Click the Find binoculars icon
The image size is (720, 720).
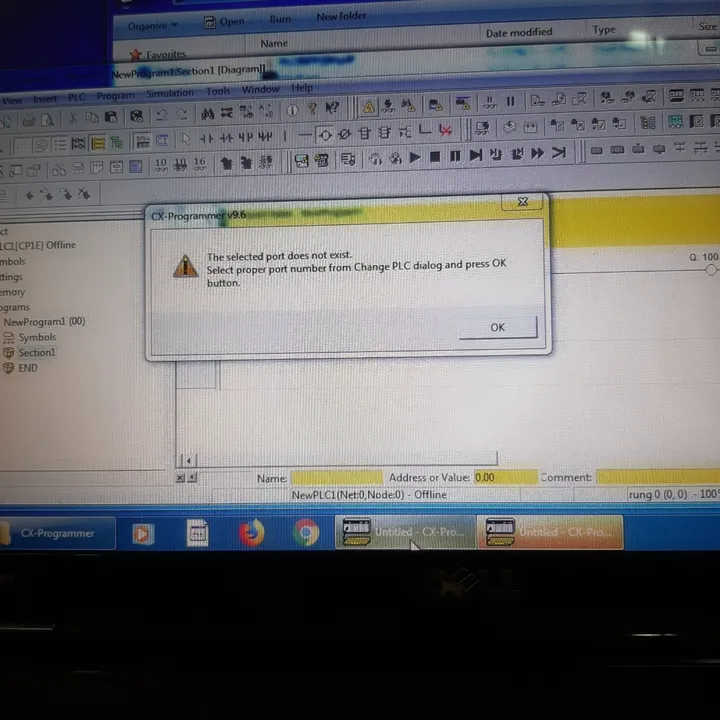pyautogui.click(x=208, y=114)
